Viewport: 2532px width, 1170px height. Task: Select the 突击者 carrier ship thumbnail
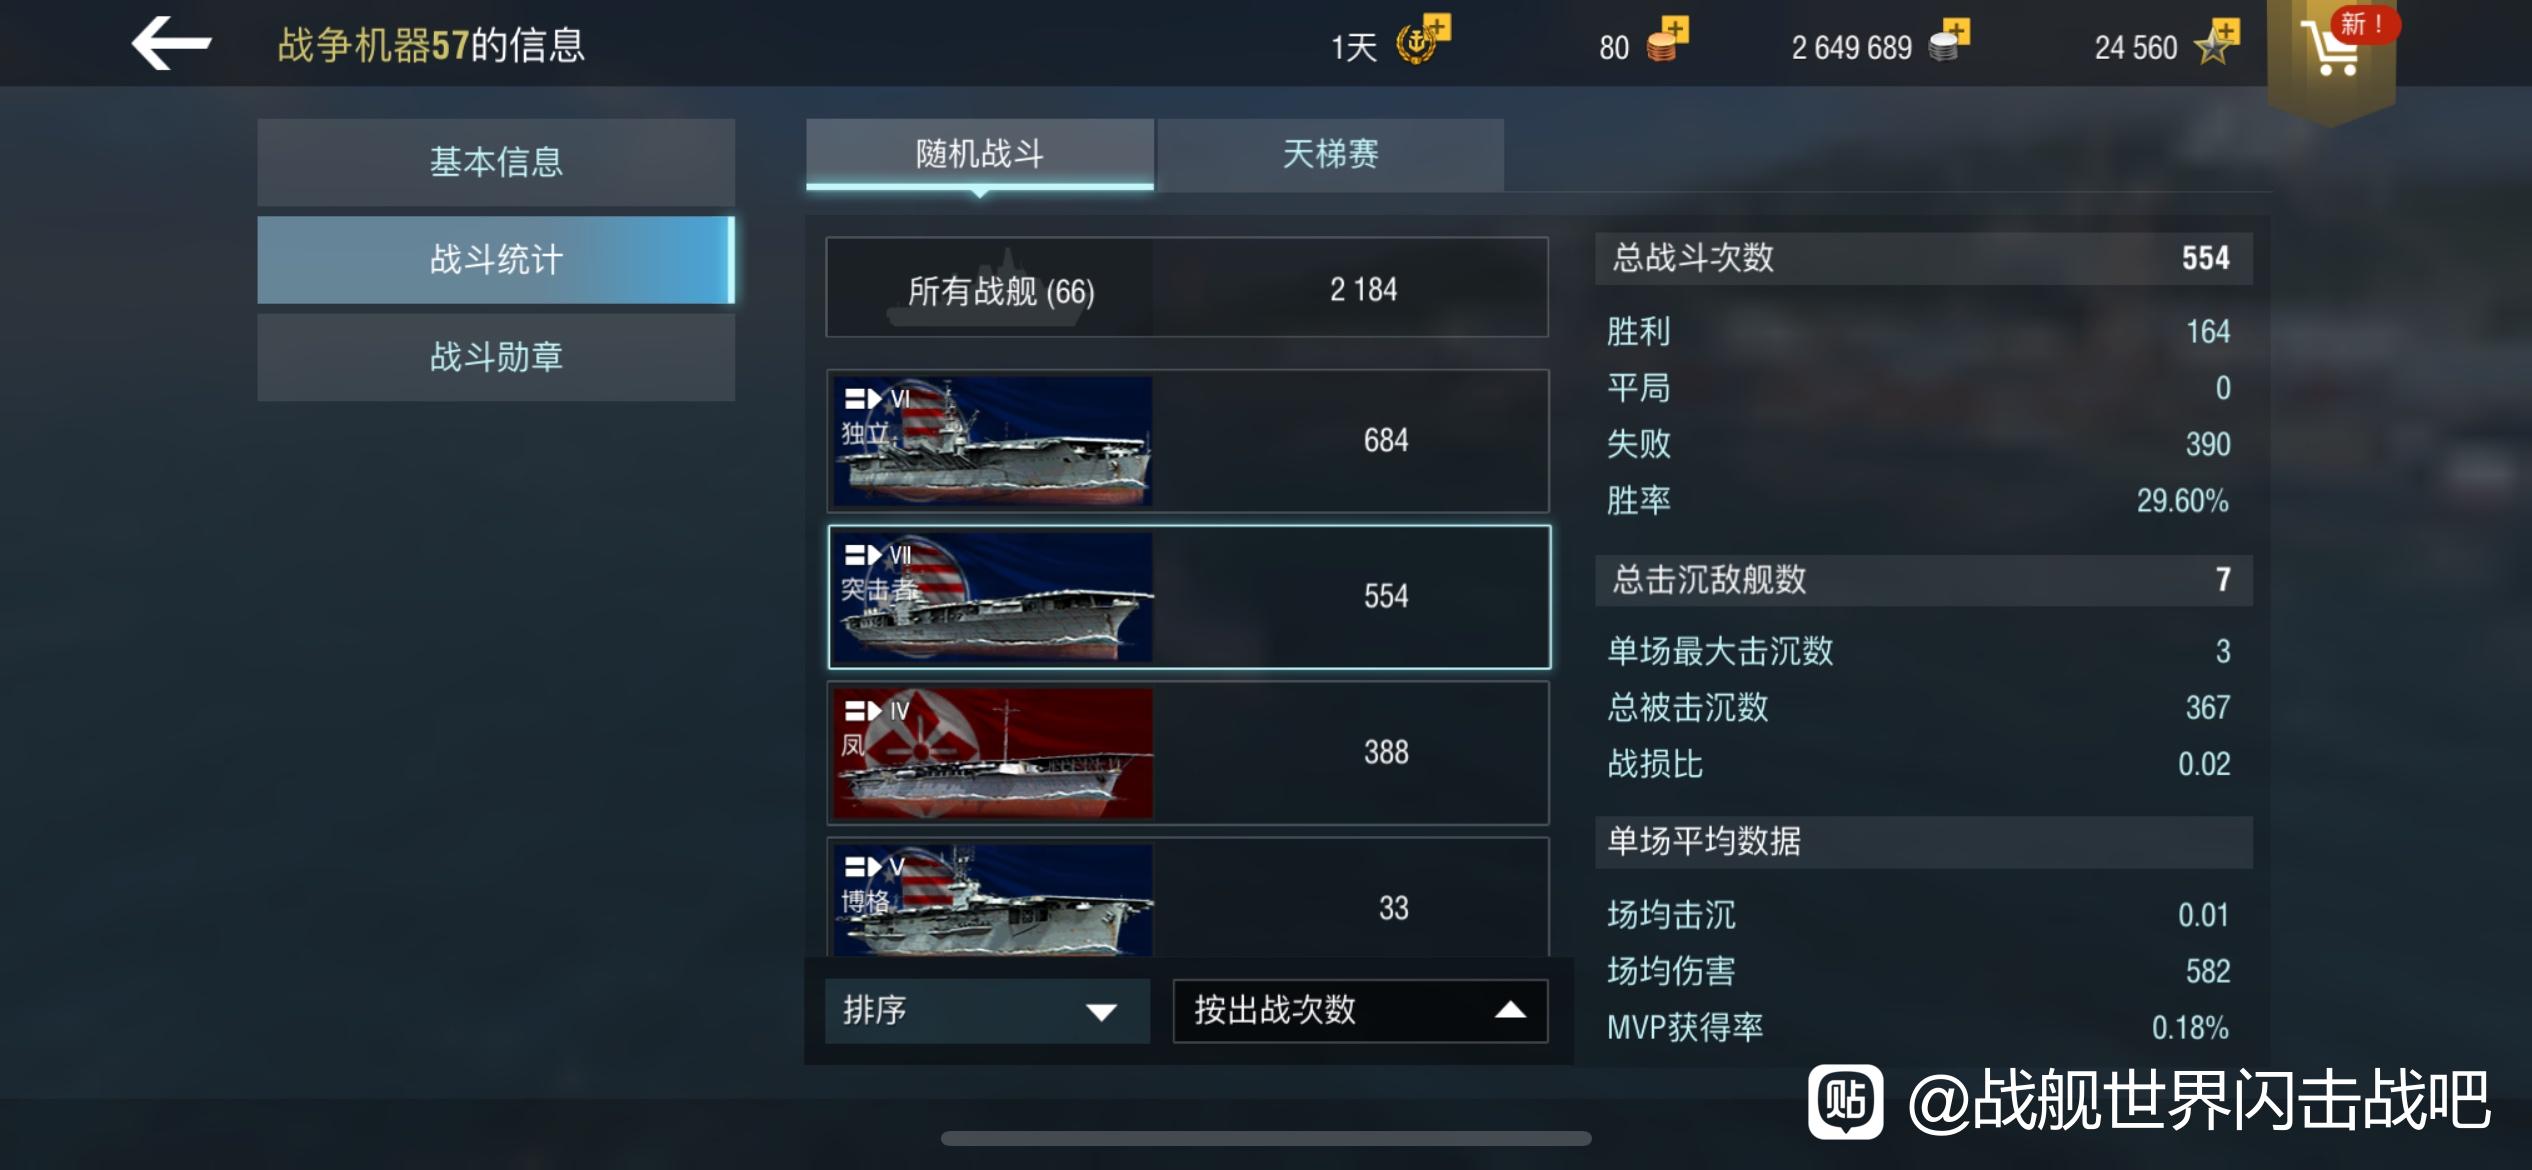point(994,597)
